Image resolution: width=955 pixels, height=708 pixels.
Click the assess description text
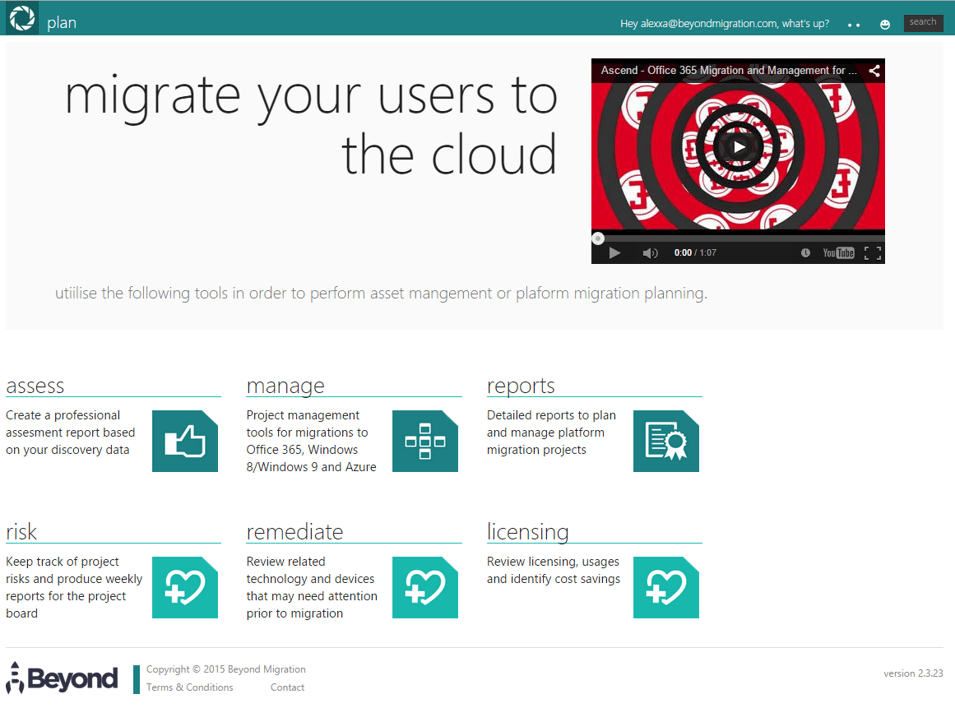point(71,433)
